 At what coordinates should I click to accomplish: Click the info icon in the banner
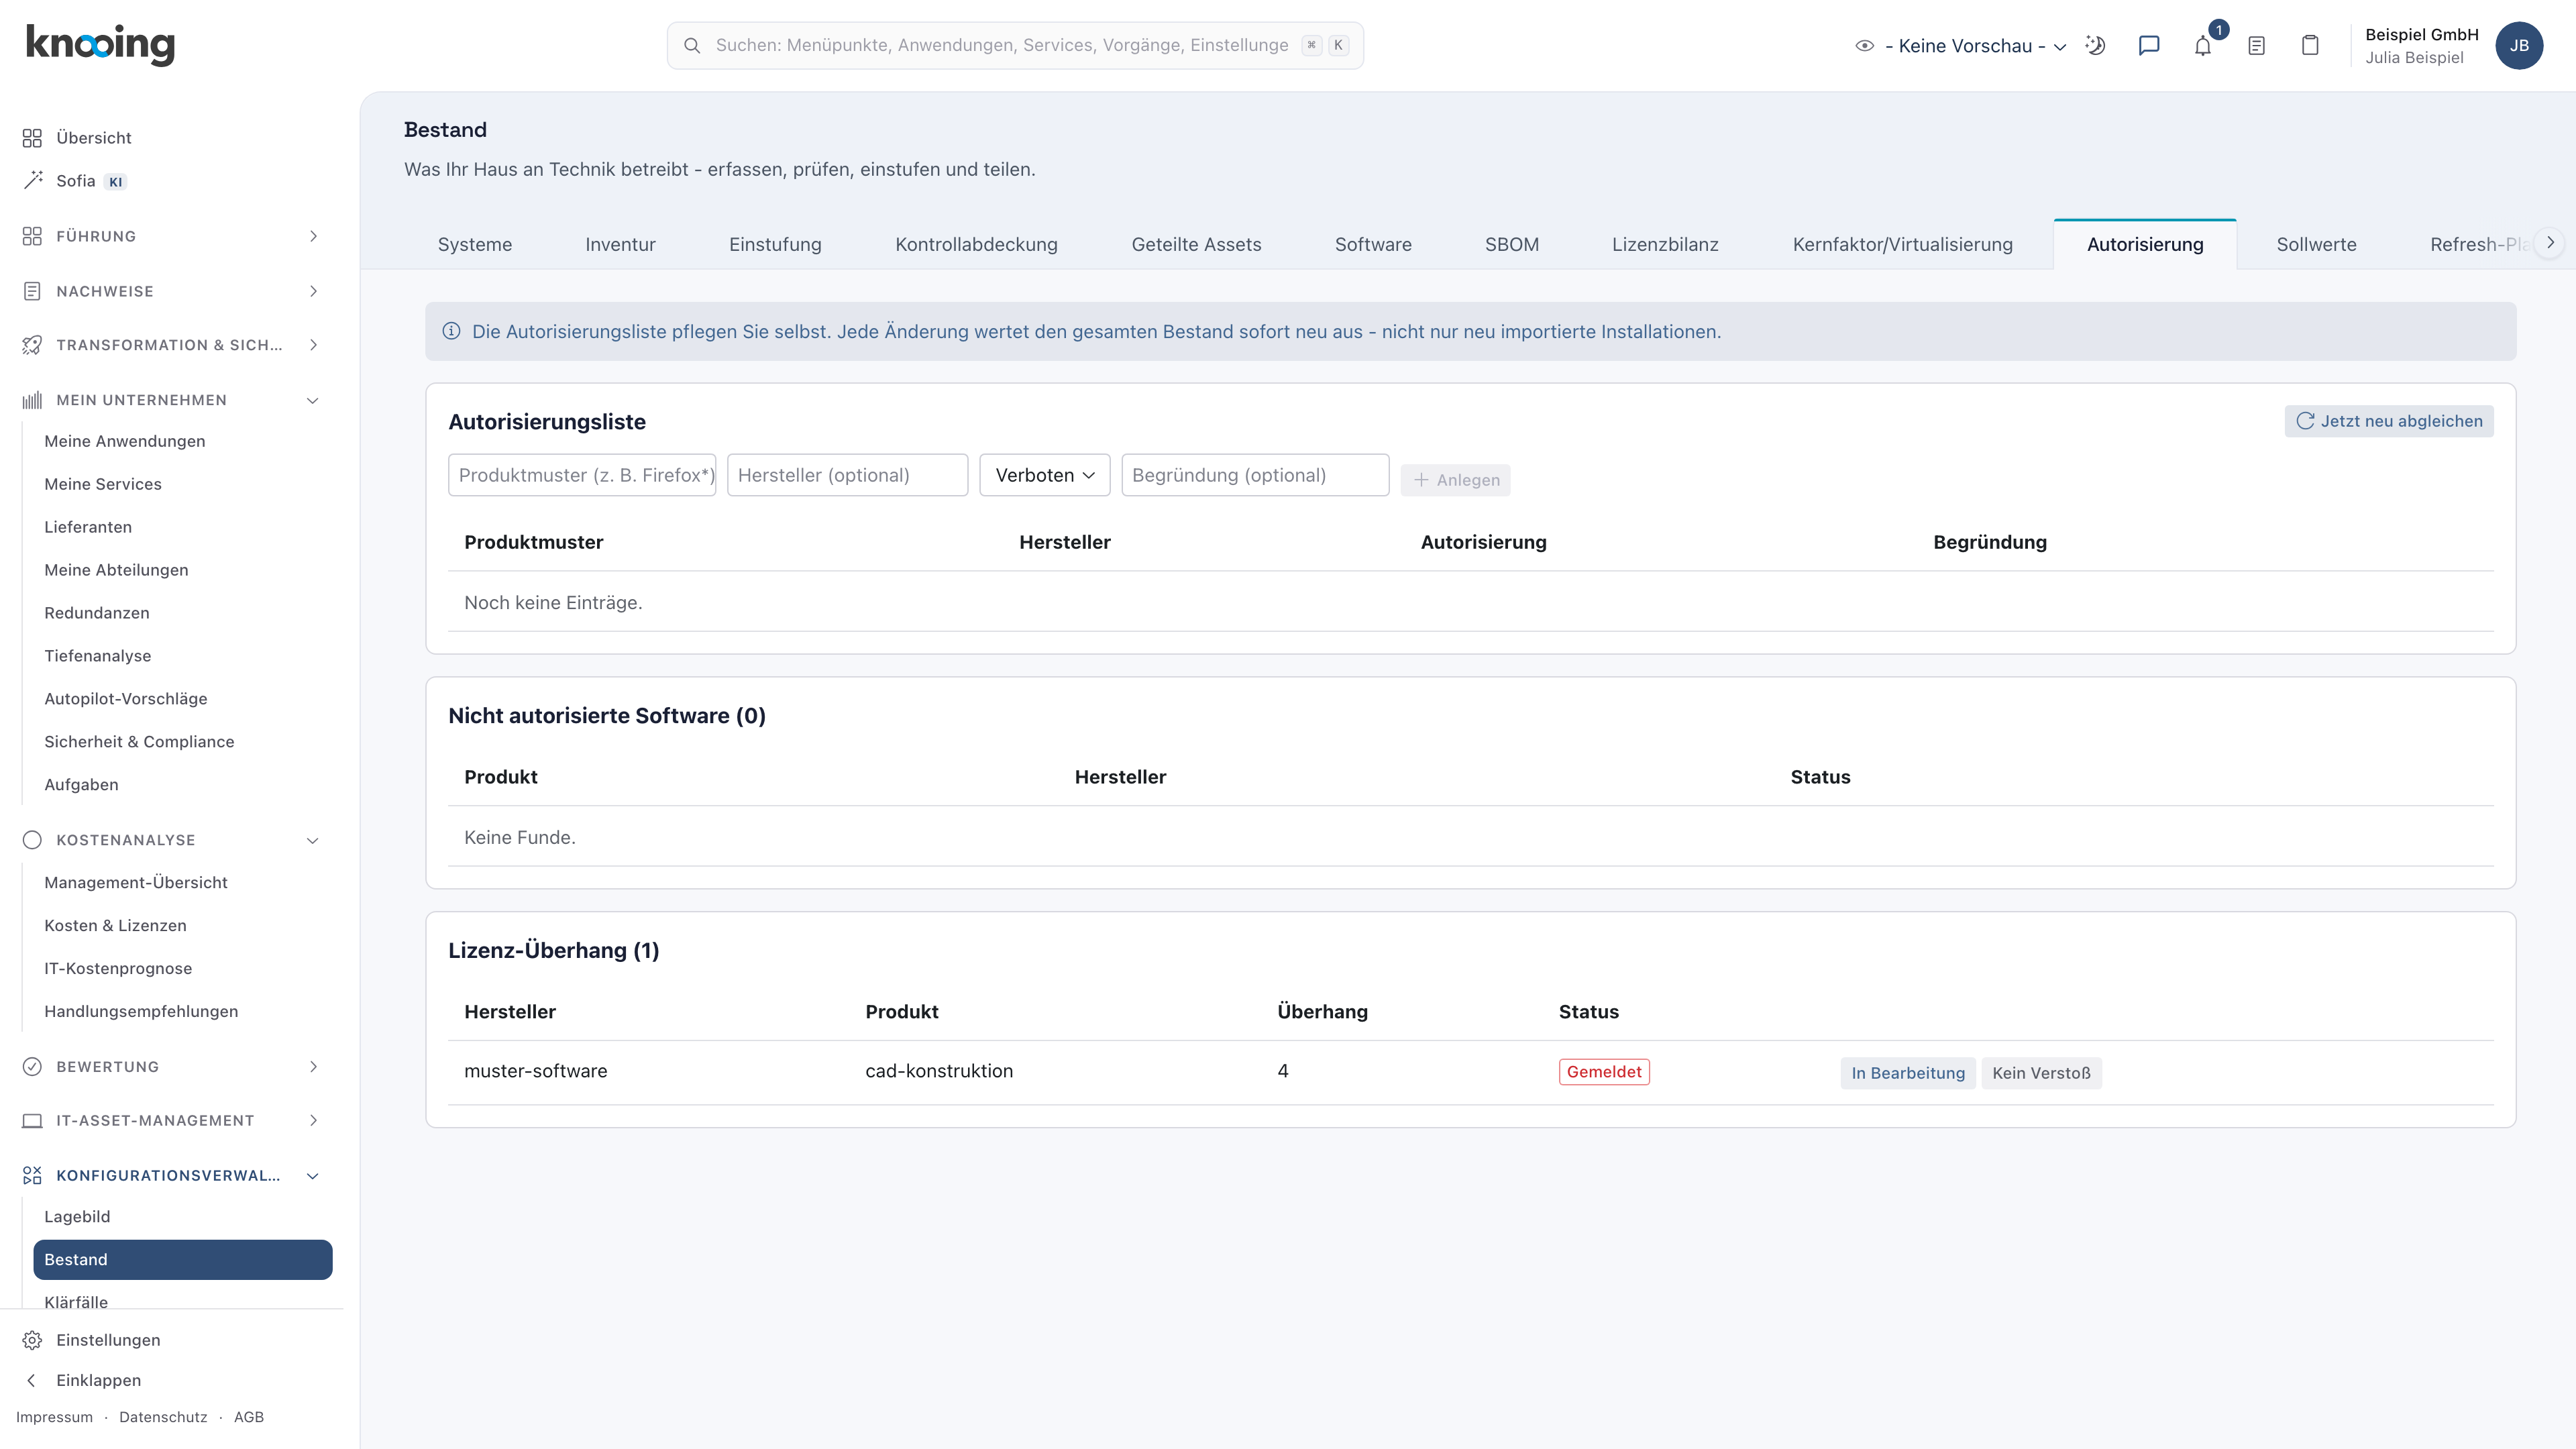click(451, 331)
